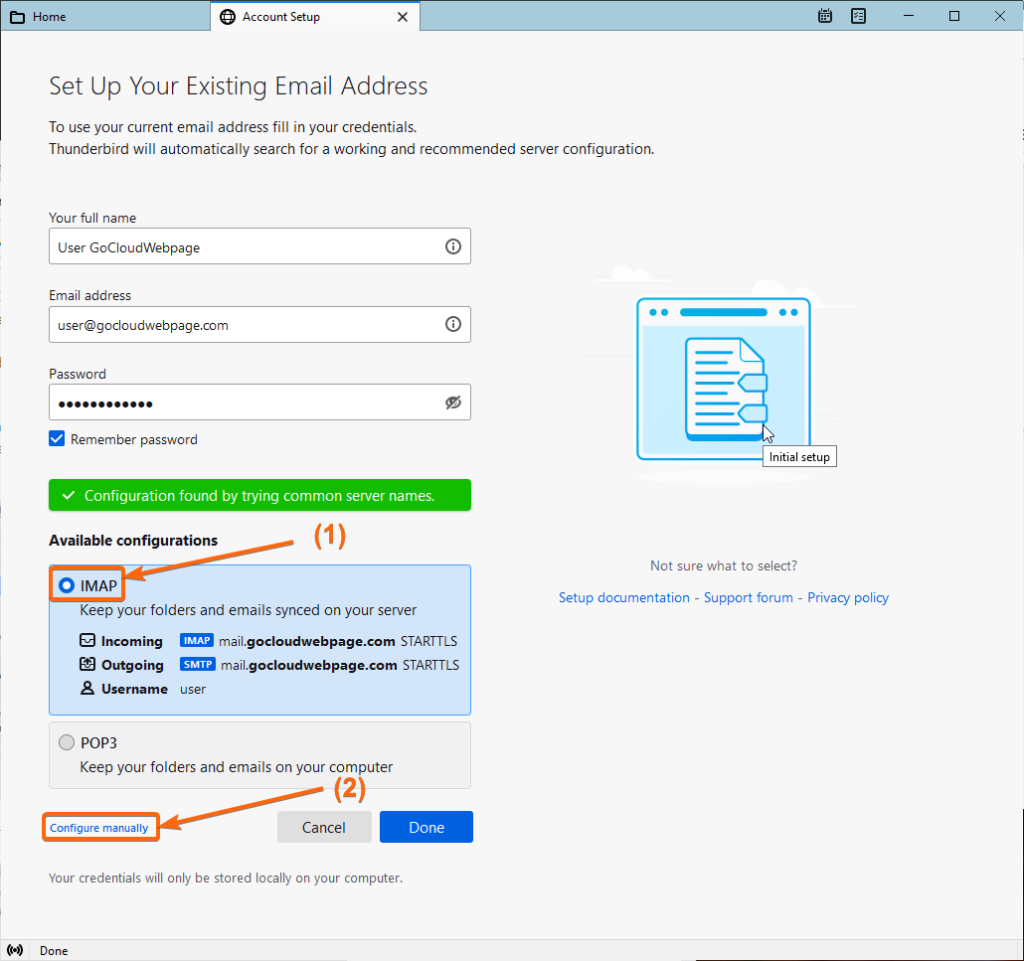Click the person icon beside Username
This screenshot has width=1024, height=961.
(x=90, y=689)
